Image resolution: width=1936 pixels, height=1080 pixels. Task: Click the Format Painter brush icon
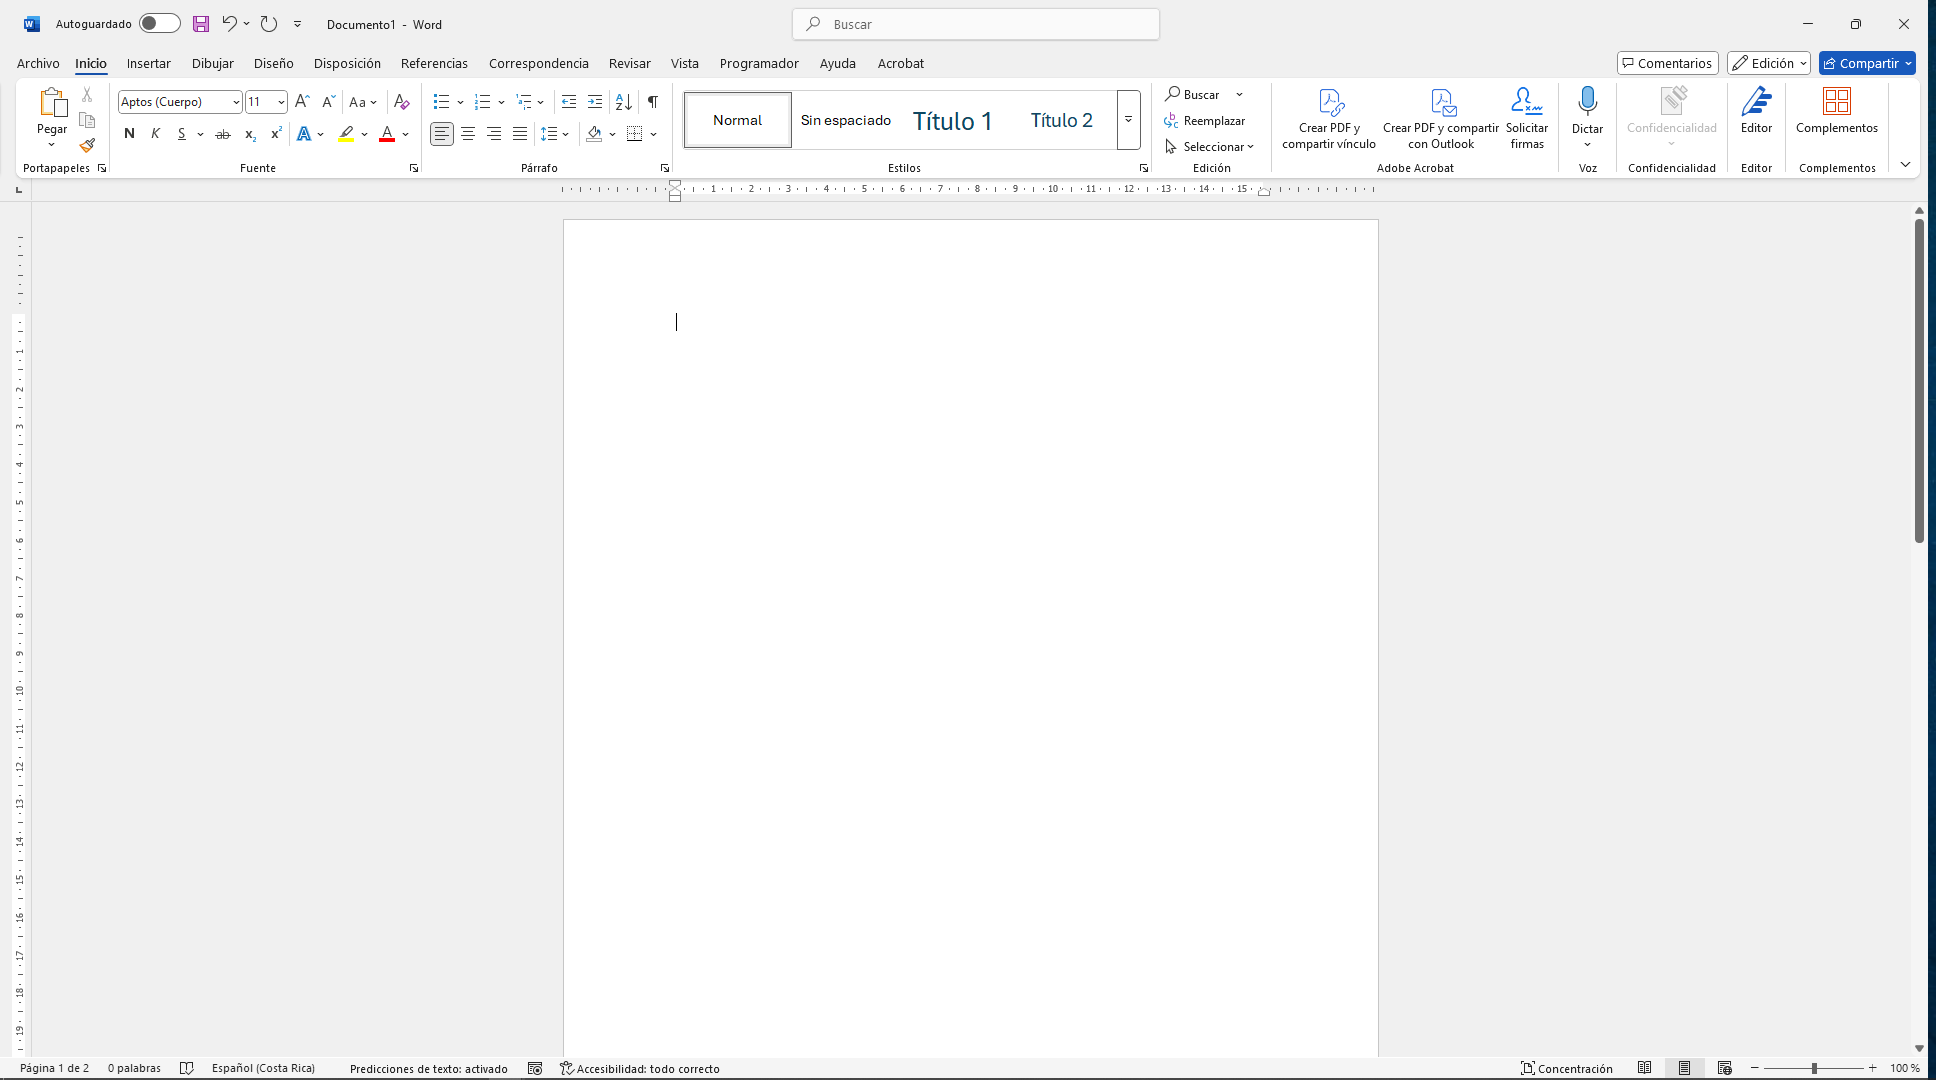[x=87, y=145]
